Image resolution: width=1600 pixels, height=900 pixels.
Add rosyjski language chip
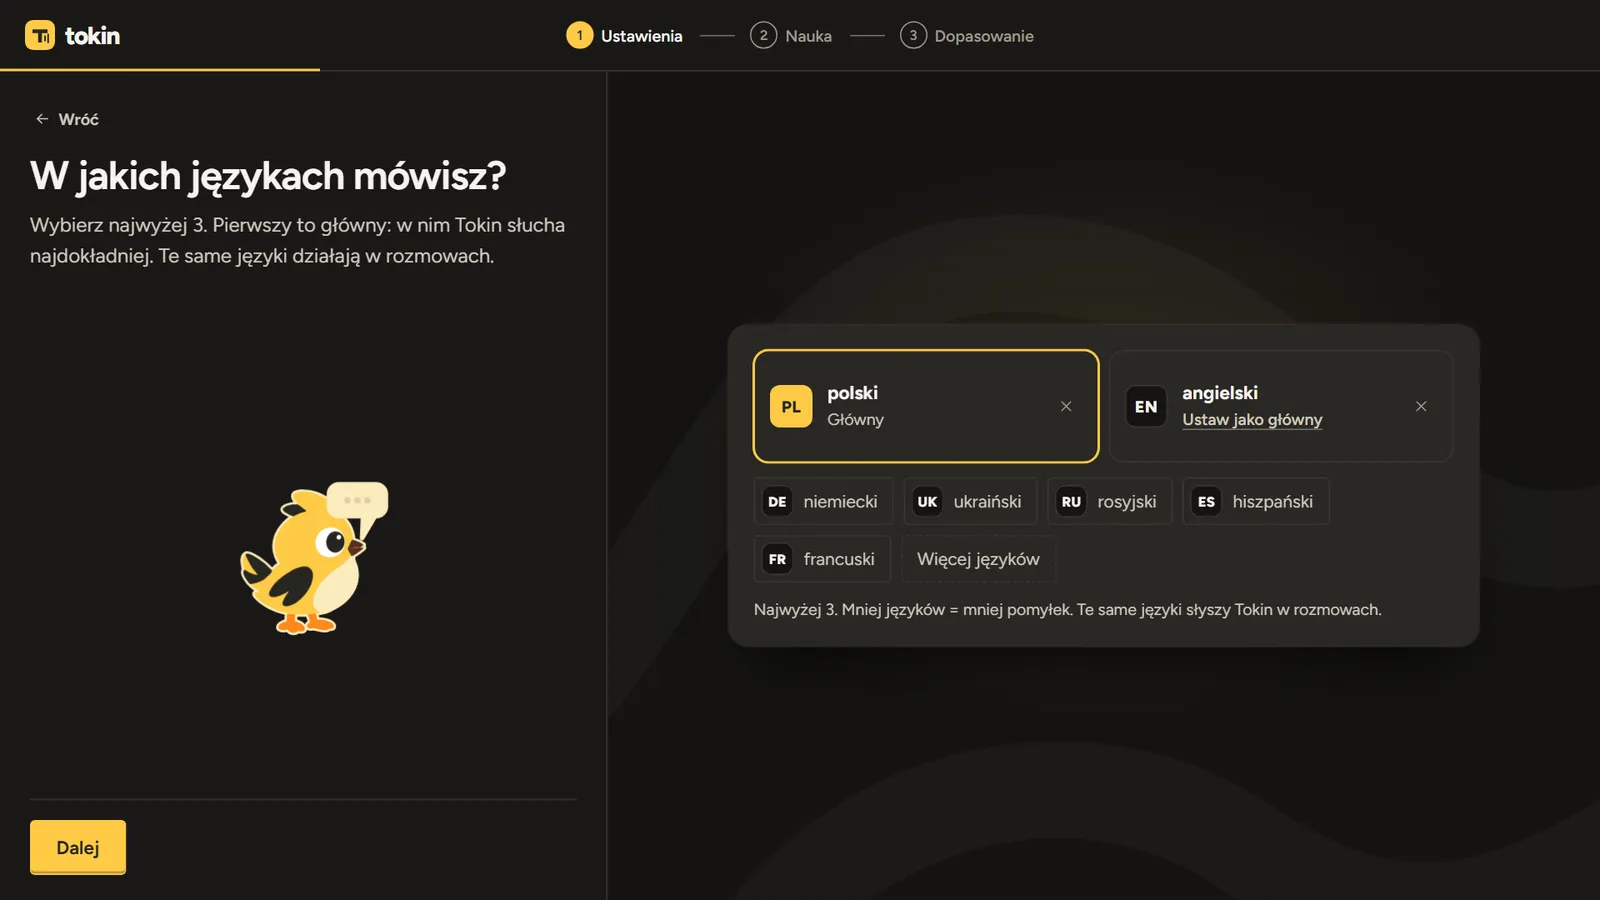click(x=1109, y=502)
